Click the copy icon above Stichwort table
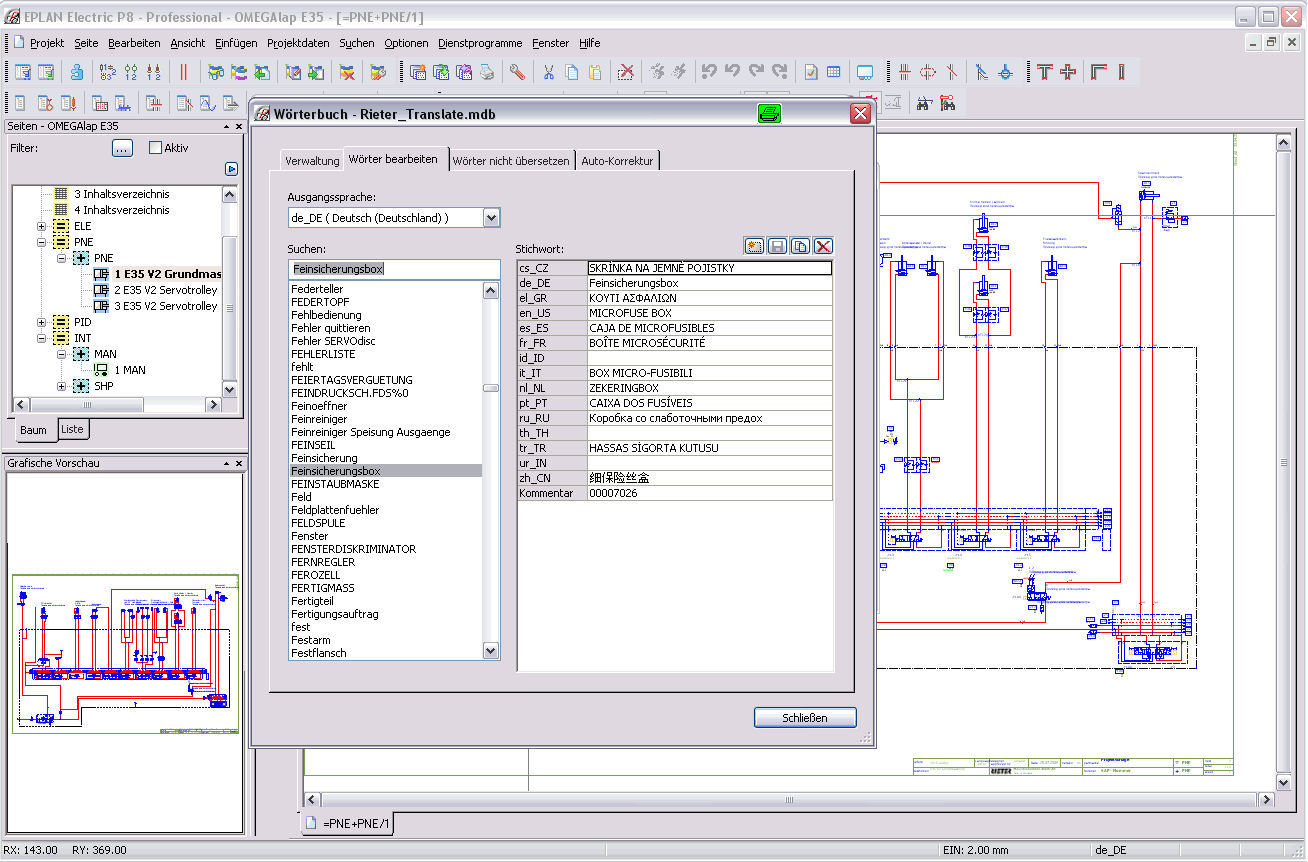Image resolution: width=1308 pixels, height=862 pixels. (800, 246)
